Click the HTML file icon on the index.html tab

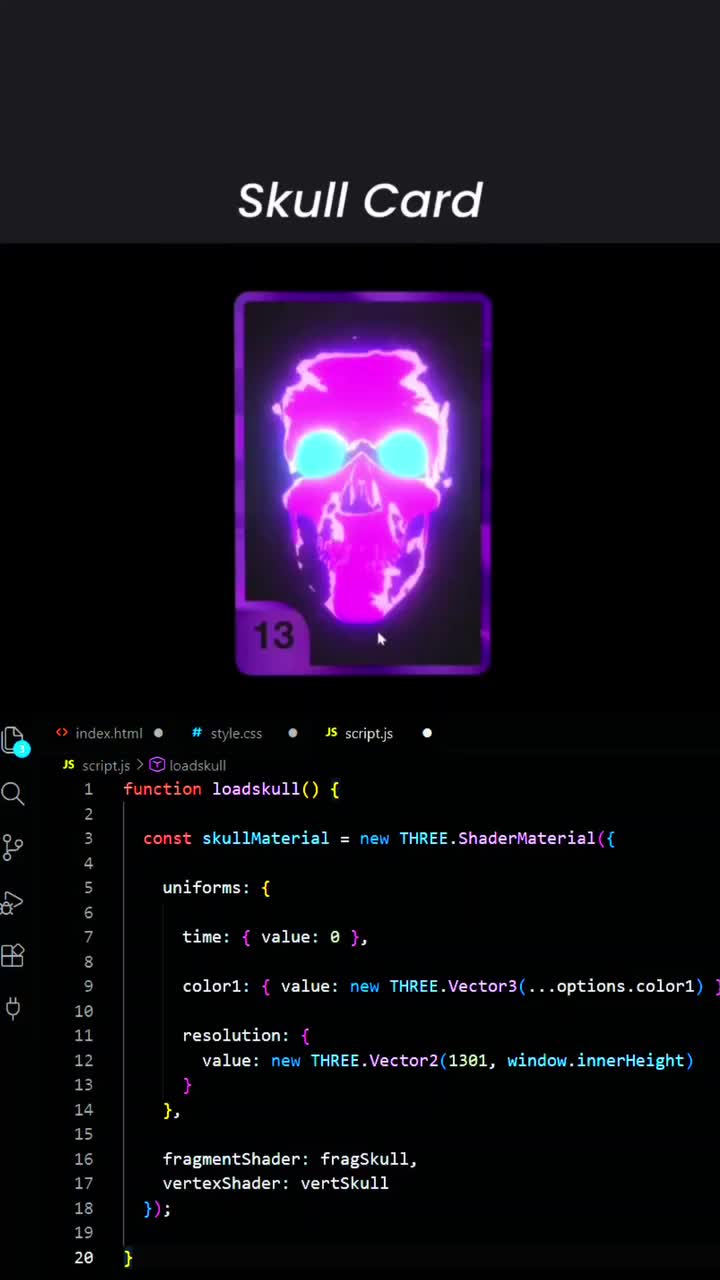(62, 733)
